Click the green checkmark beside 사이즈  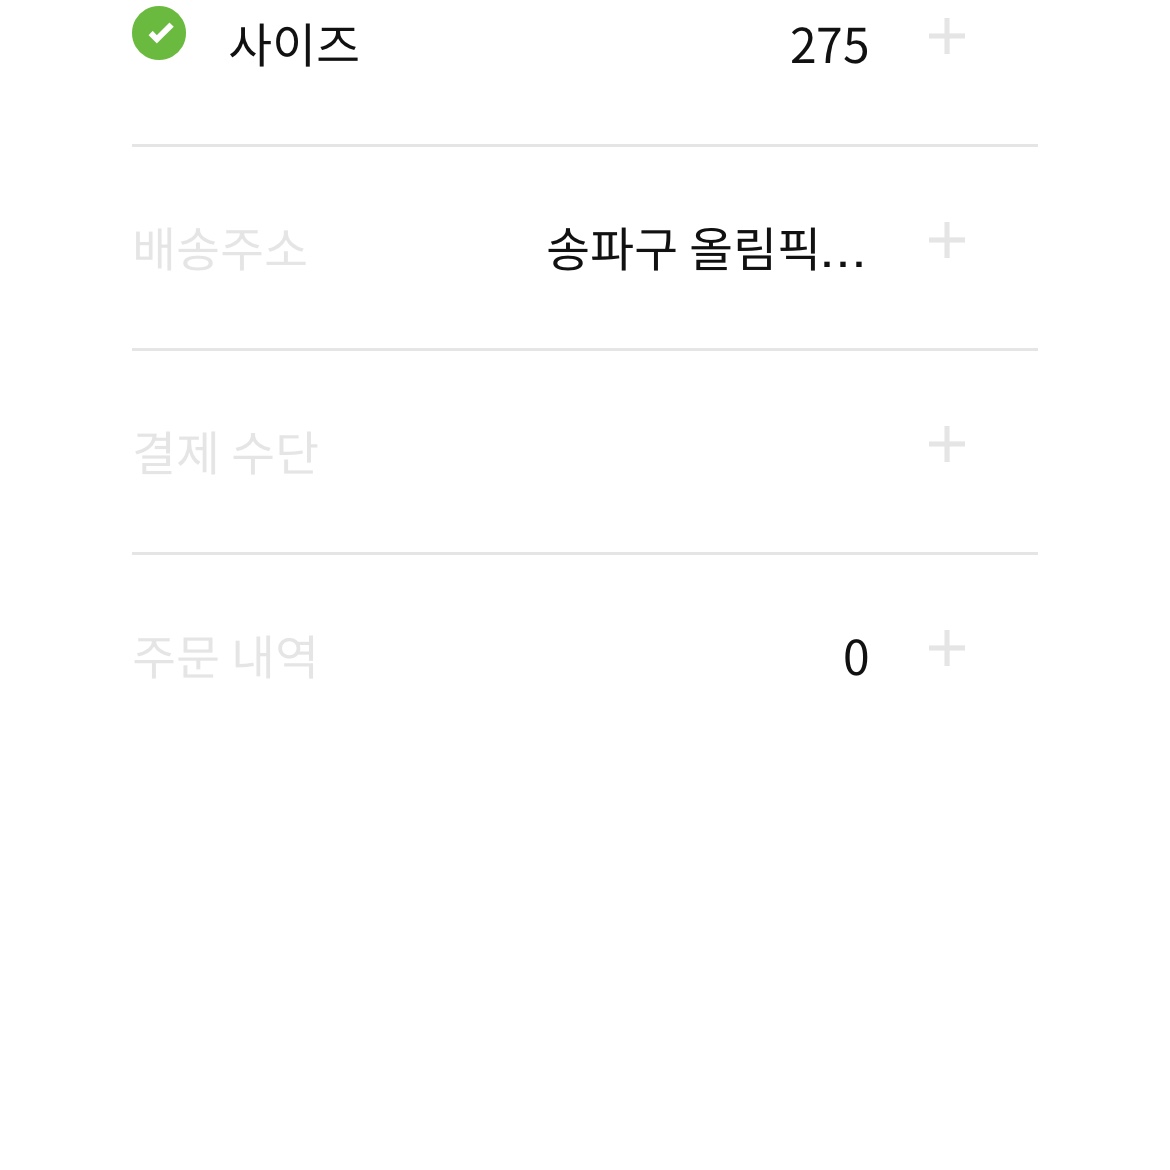(159, 33)
